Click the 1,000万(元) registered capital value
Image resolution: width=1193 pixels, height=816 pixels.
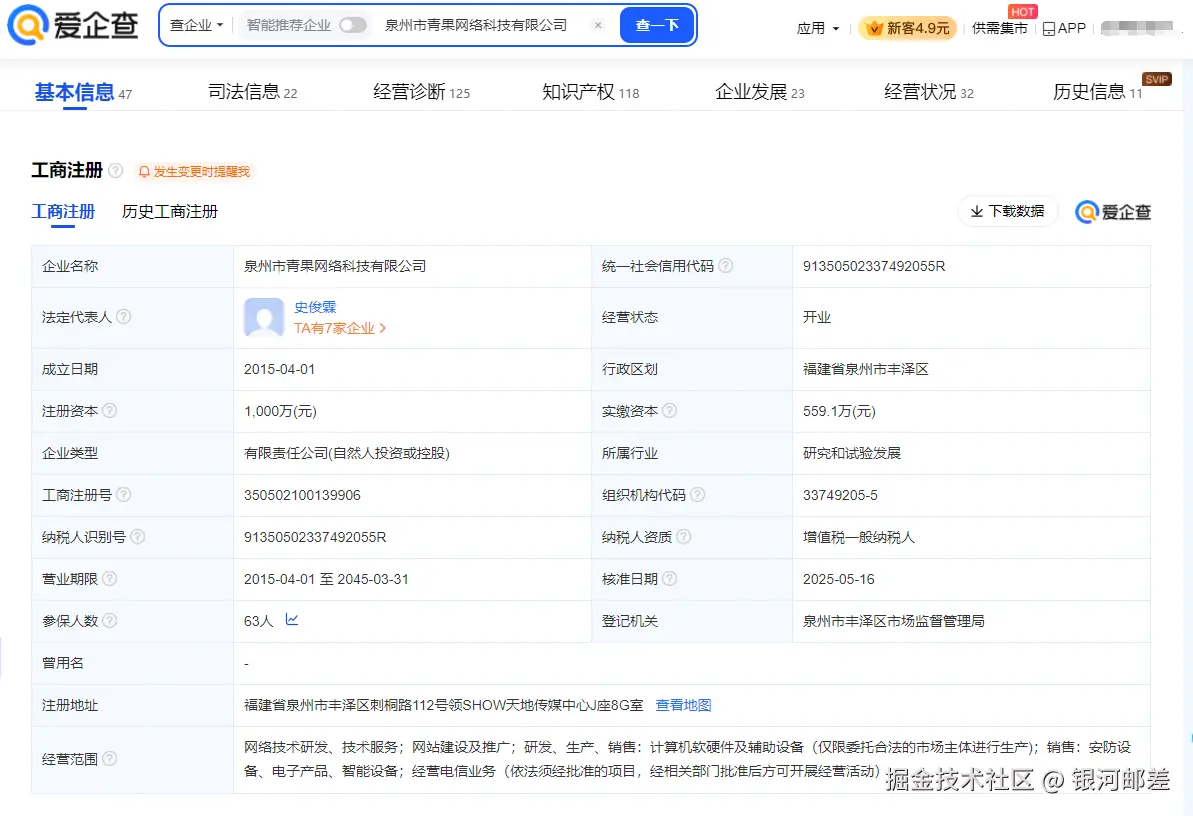280,411
